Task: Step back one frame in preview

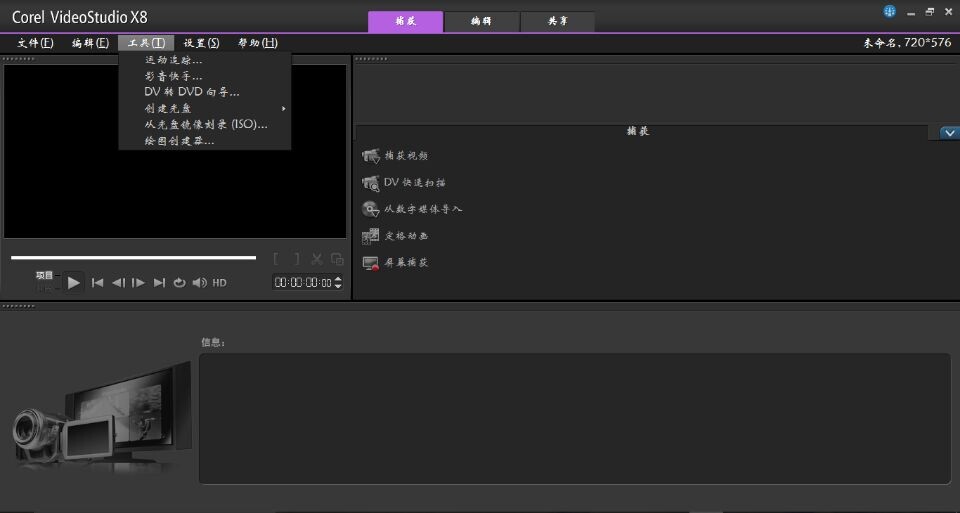Action: click(x=118, y=283)
